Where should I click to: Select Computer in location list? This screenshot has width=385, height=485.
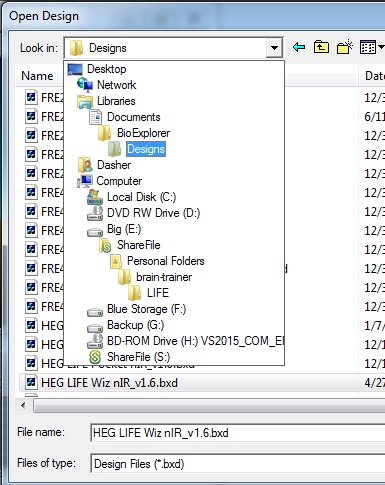pos(119,181)
